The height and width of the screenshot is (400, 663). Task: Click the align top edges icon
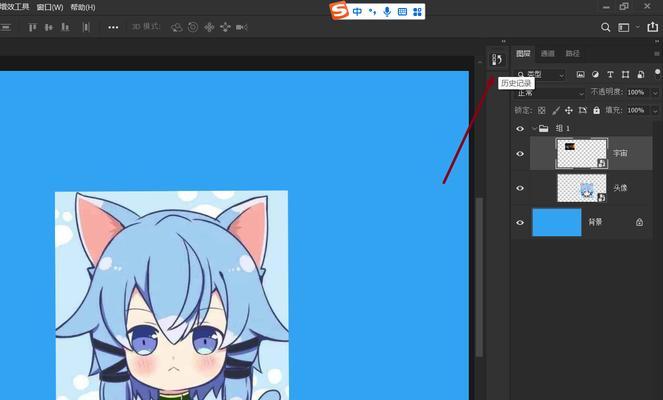[x=33, y=27]
